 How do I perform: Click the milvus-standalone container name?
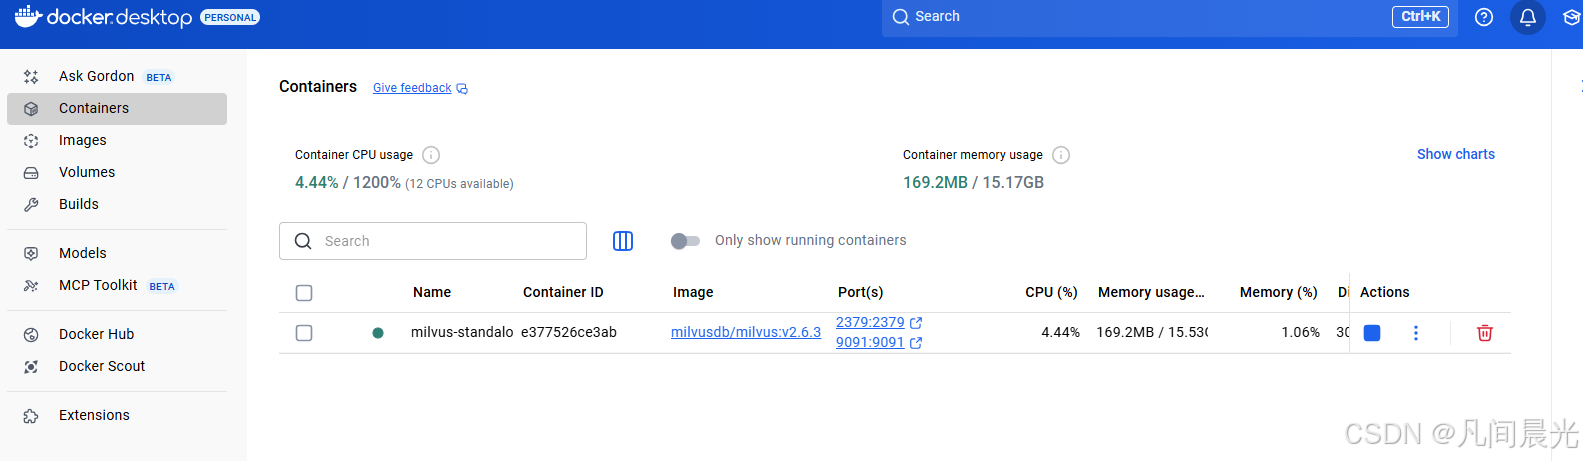462,332
